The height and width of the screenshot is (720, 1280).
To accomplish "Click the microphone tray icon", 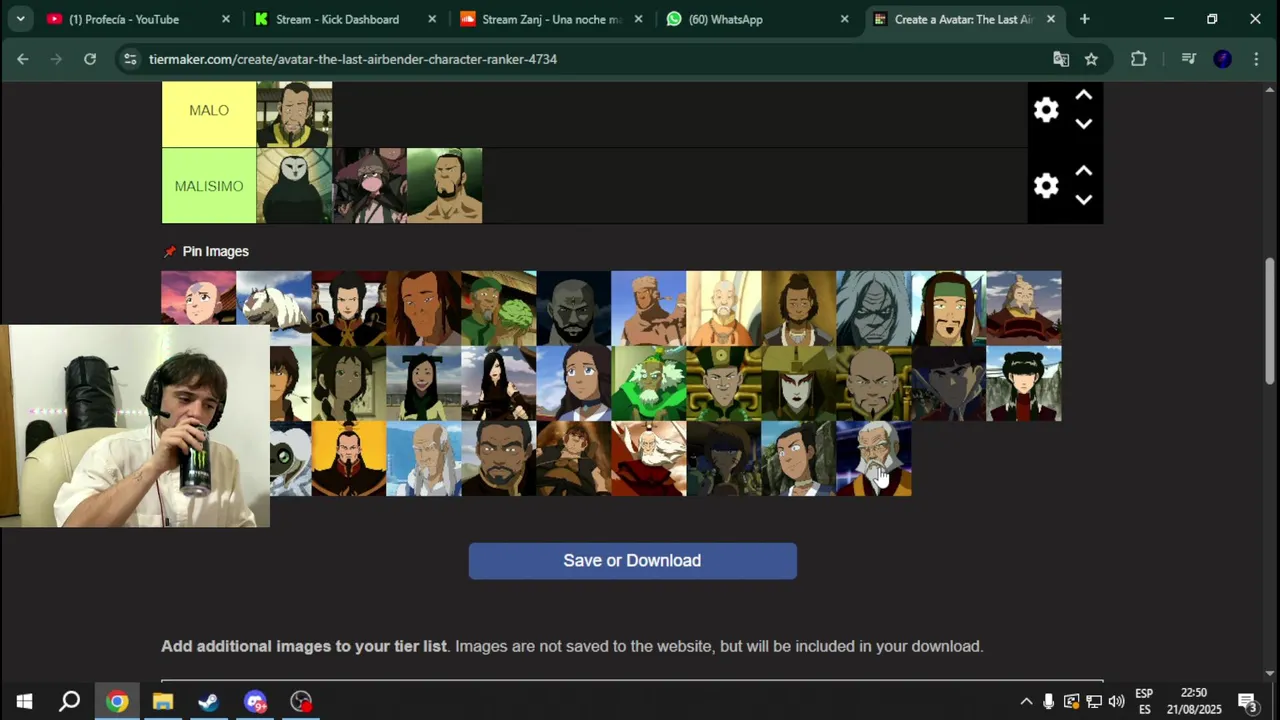I will point(1048,701).
